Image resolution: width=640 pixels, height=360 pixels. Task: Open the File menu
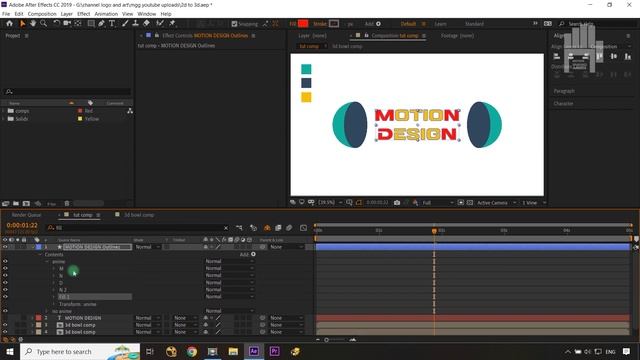click(x=6, y=13)
